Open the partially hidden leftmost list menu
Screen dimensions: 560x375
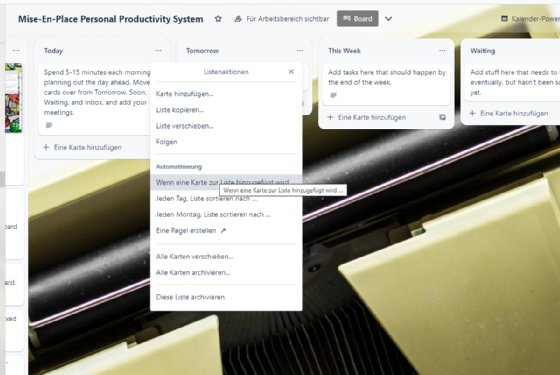pyautogui.click(x=16, y=51)
